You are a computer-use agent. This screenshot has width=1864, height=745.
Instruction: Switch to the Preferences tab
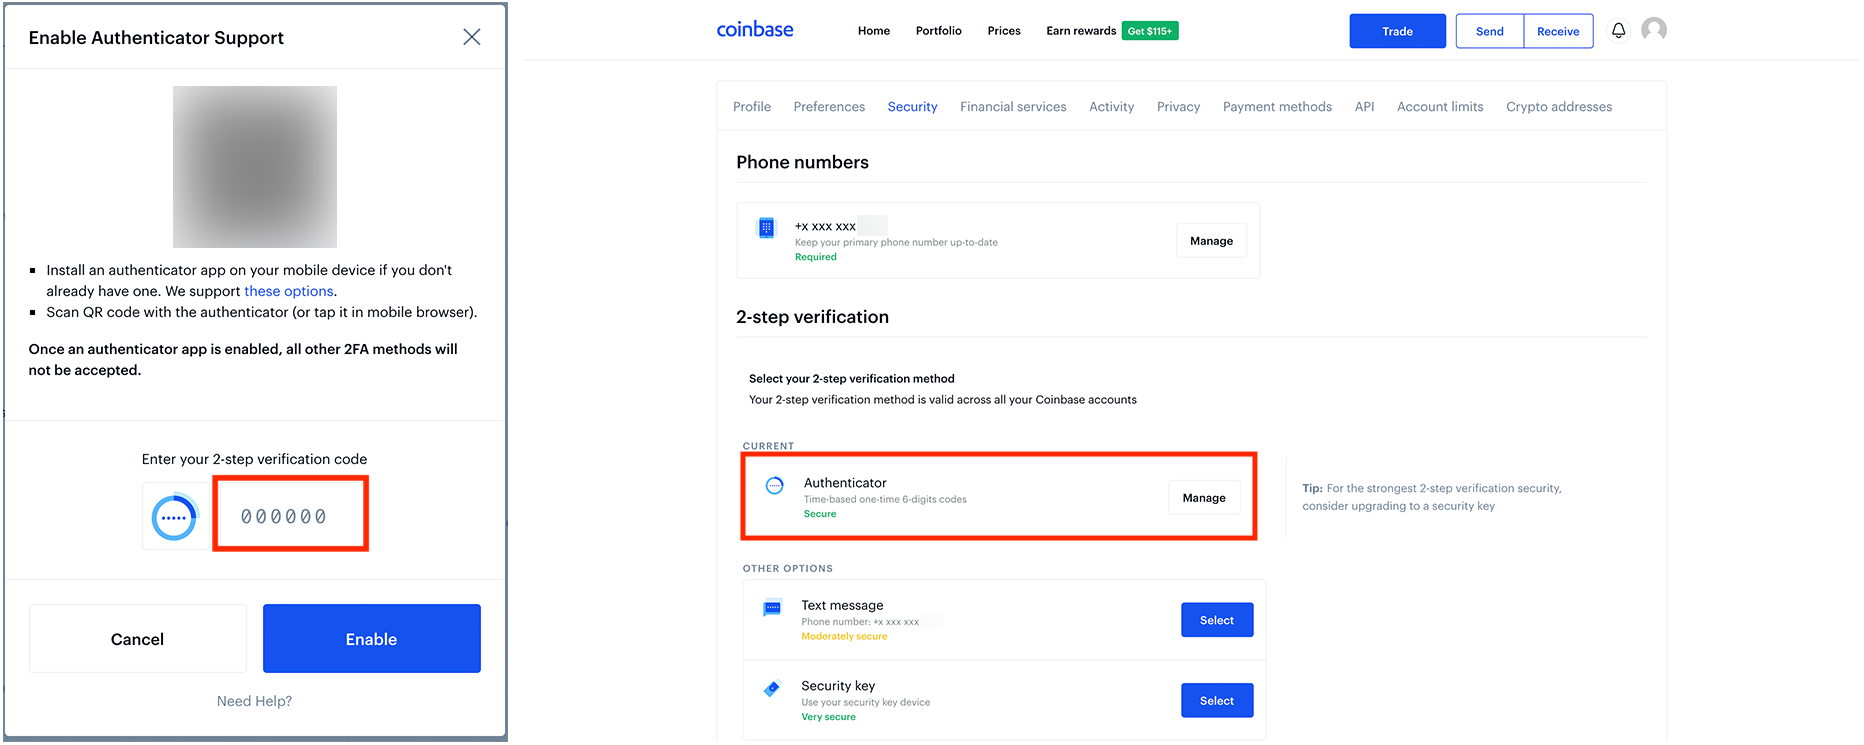pyautogui.click(x=829, y=107)
